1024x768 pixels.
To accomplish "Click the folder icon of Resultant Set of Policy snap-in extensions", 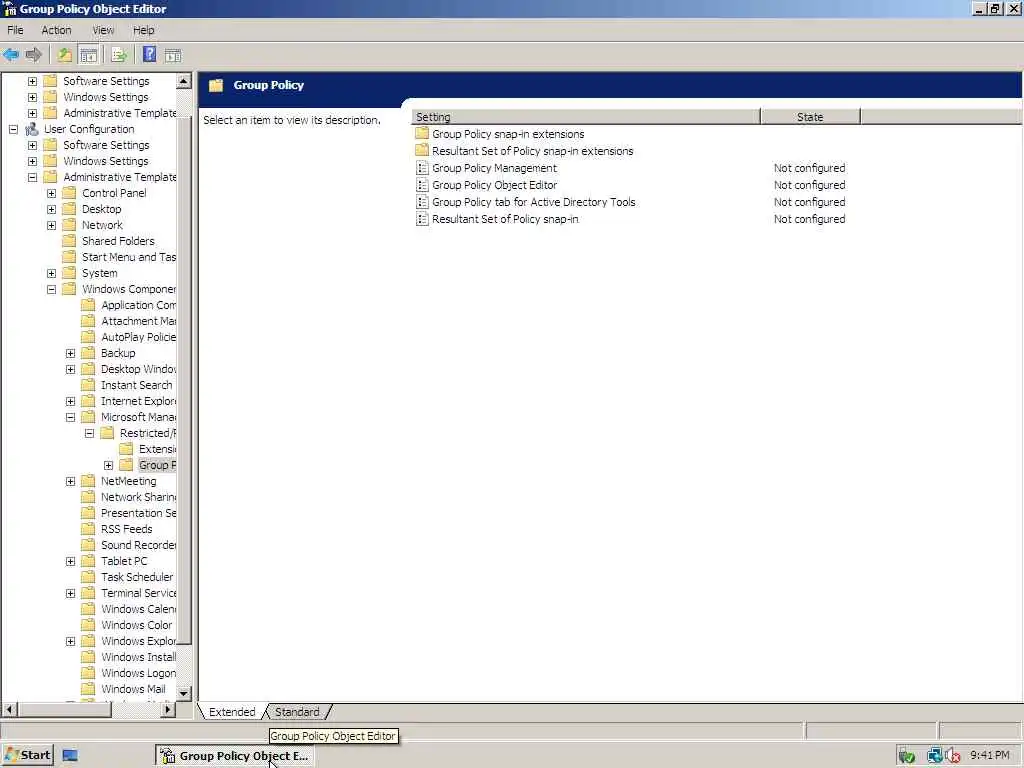I will pos(422,151).
